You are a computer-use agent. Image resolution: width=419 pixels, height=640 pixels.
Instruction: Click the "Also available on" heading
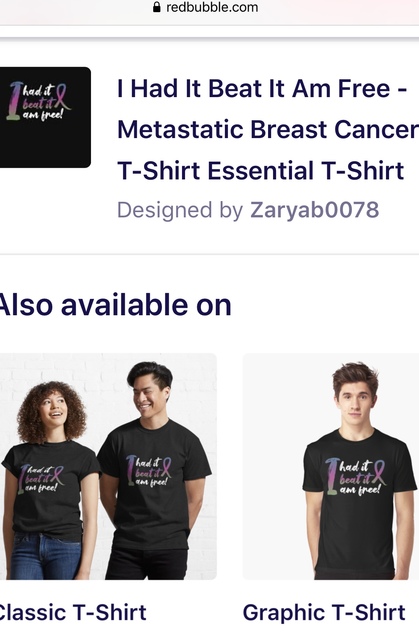[x=115, y=305]
